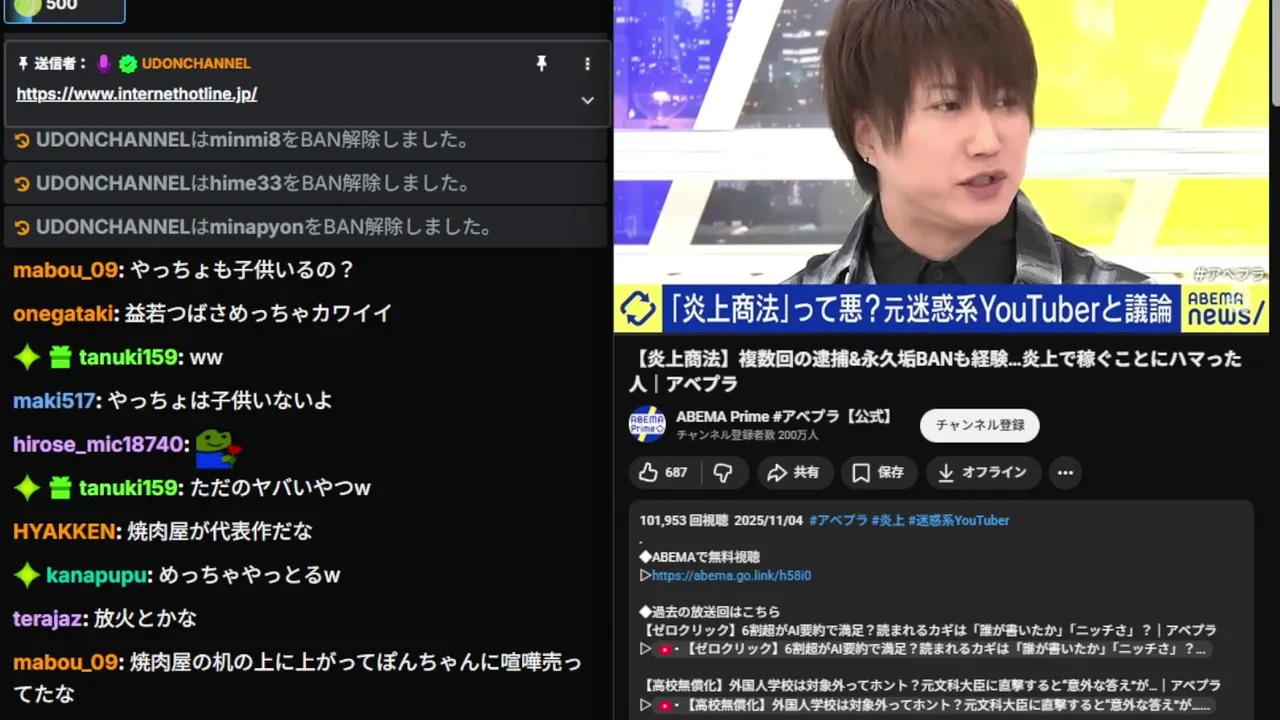The height and width of the screenshot is (720, 1280).
Task: Open the ゼロクリック linked video chip
Action: pos(933,649)
